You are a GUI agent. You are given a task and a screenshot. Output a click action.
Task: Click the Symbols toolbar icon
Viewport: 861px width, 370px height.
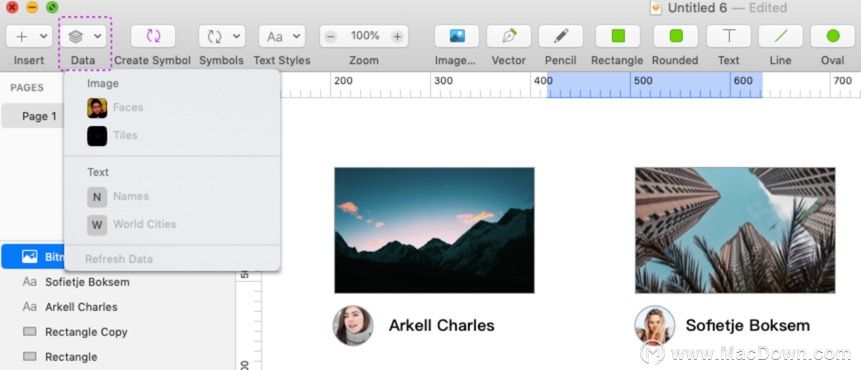214,37
